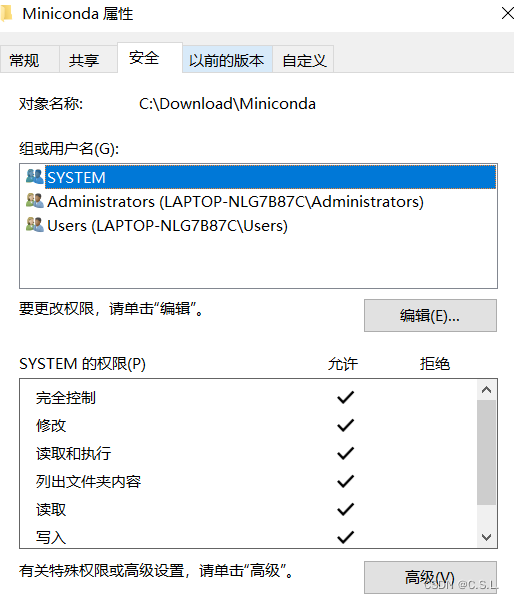Click the 拒绝 column header
514x599 pixels.
tap(435, 364)
